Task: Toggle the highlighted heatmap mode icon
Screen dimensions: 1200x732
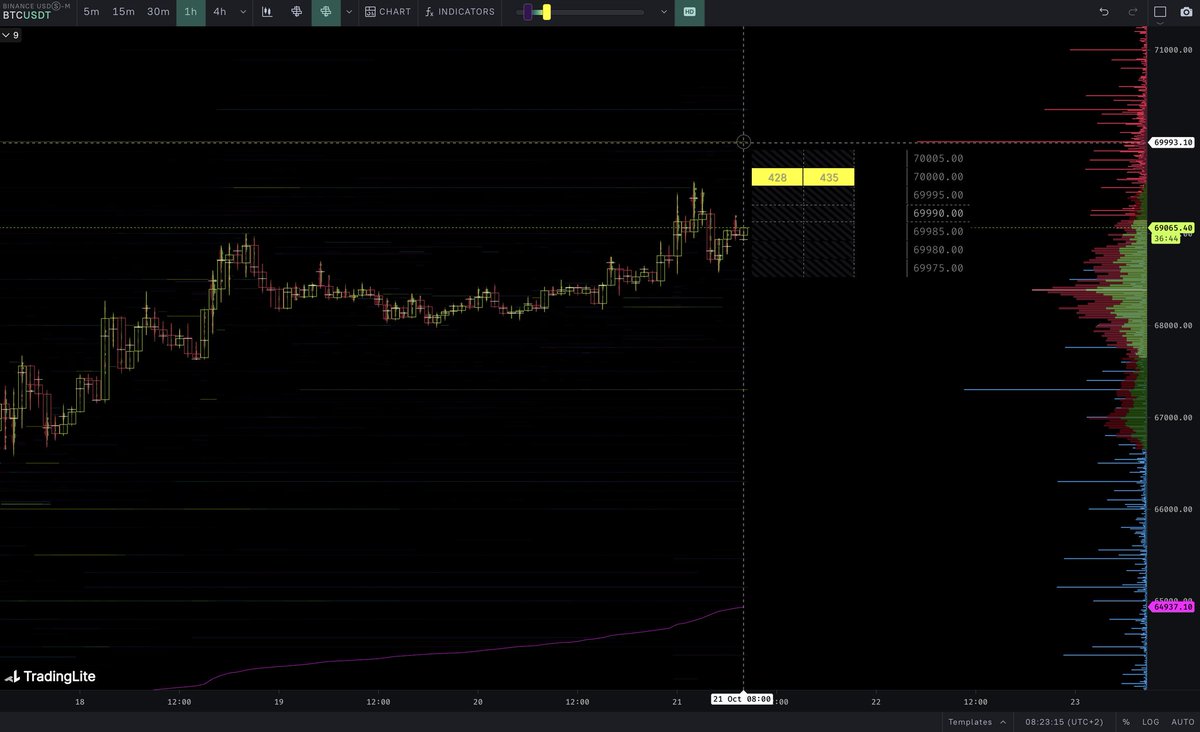Action: tap(325, 12)
